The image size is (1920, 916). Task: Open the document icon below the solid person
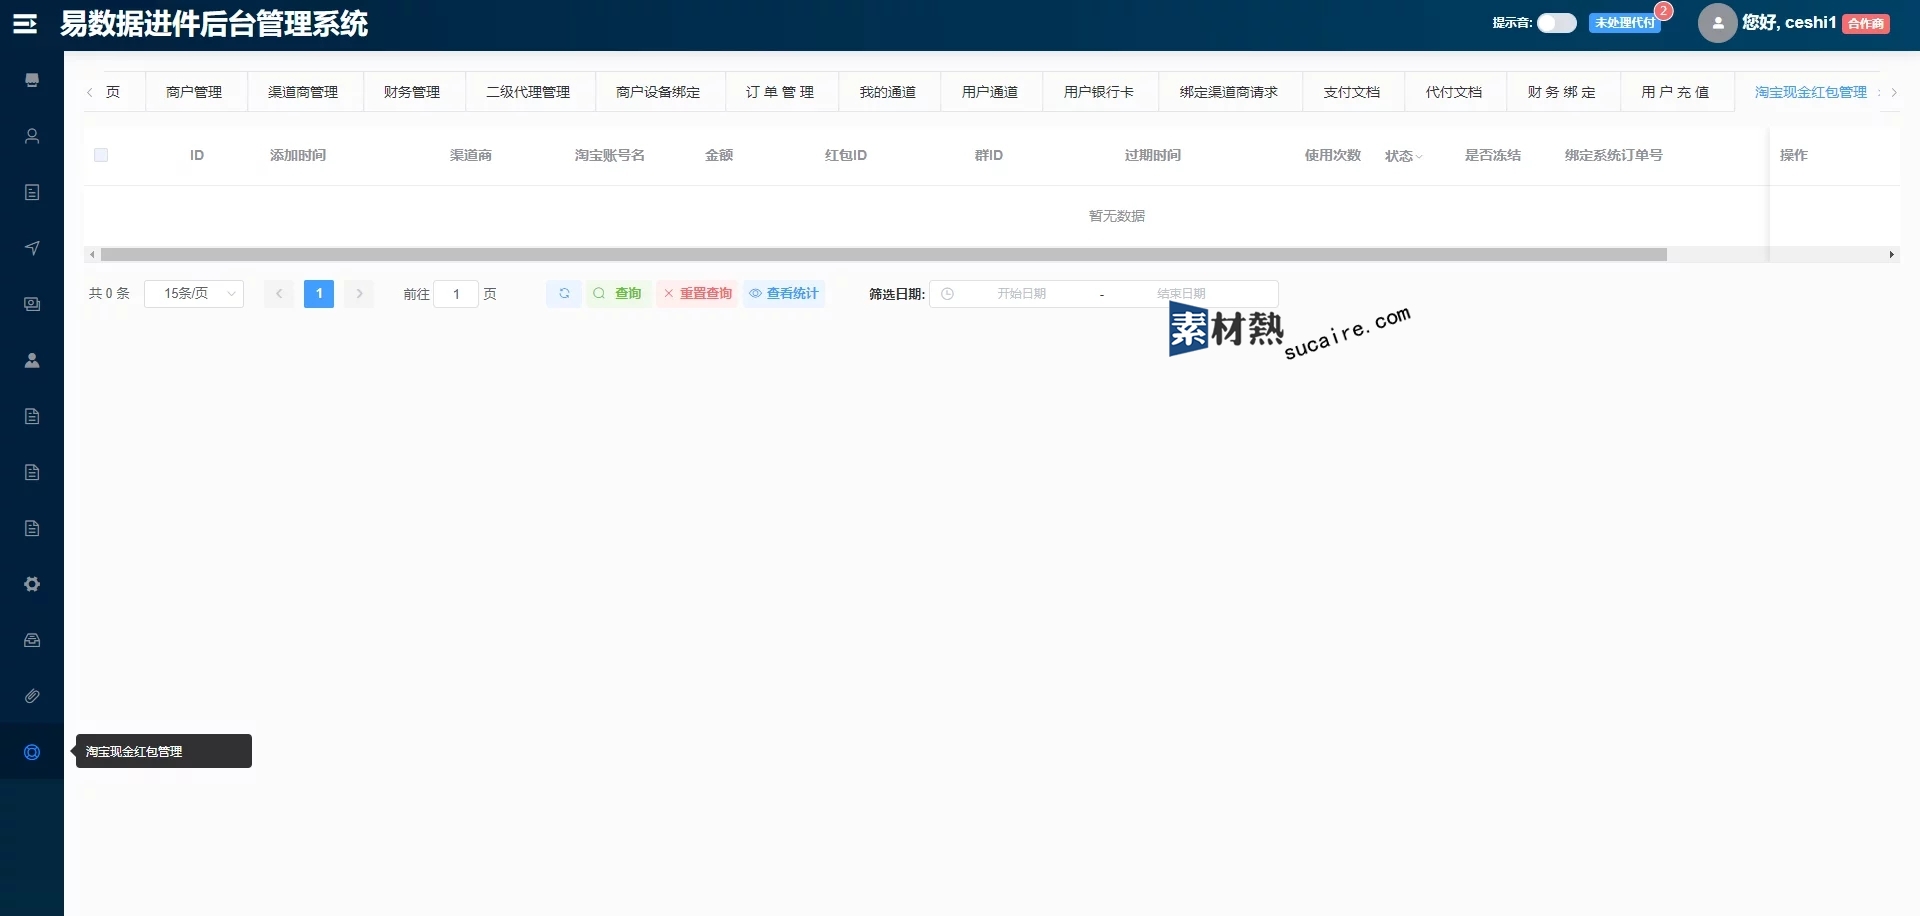click(32, 416)
